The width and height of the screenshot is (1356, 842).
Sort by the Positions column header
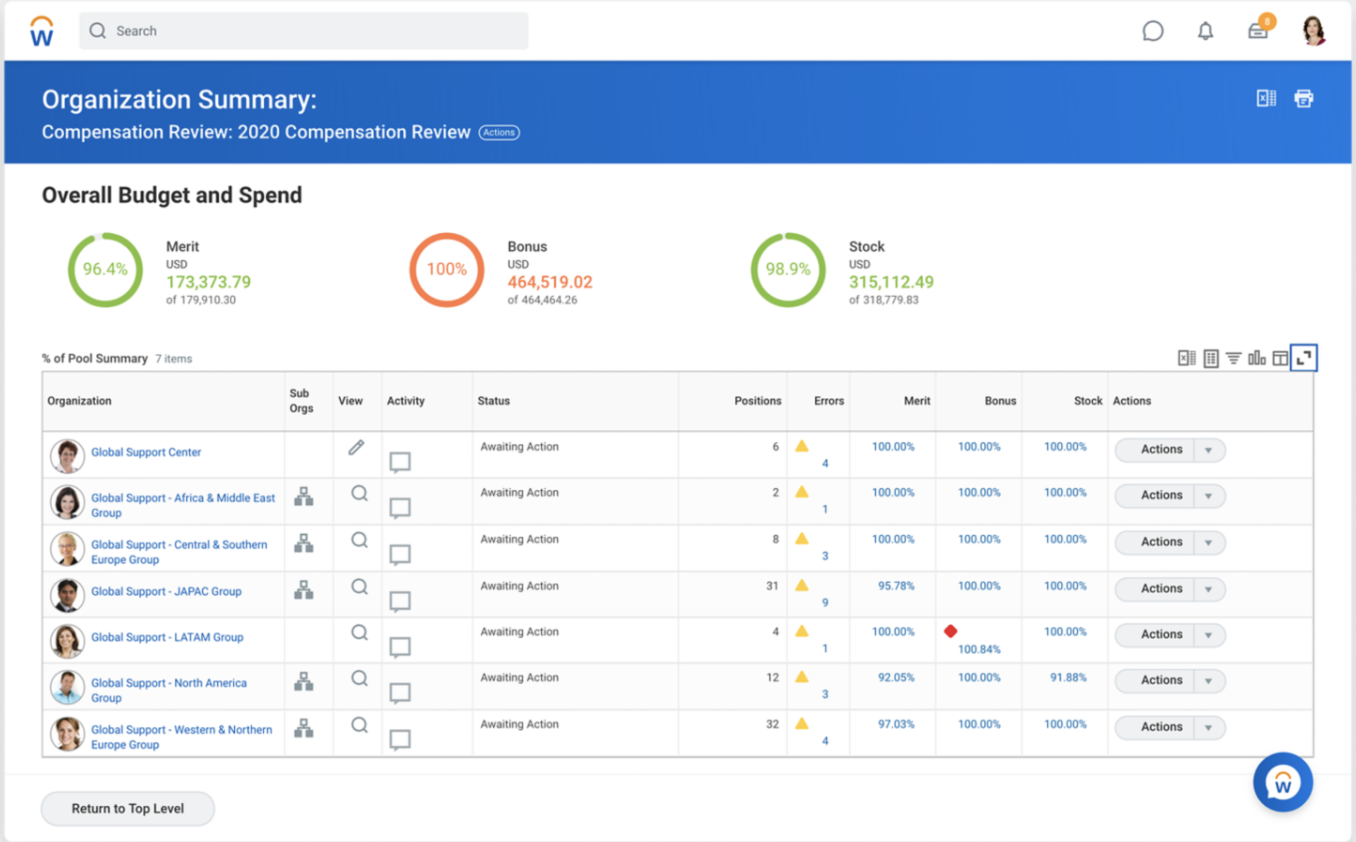[758, 401]
